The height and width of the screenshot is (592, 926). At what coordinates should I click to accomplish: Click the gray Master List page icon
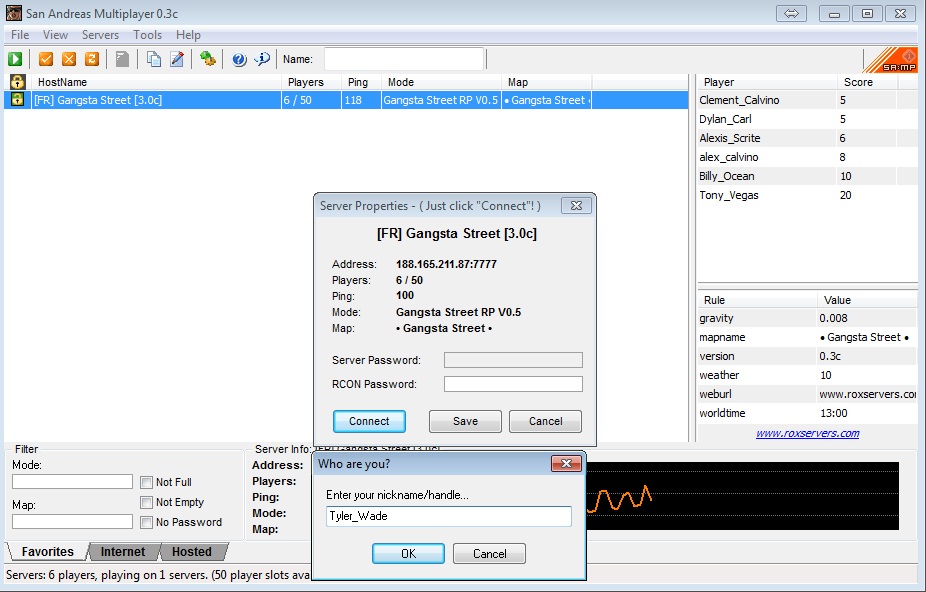(122, 59)
